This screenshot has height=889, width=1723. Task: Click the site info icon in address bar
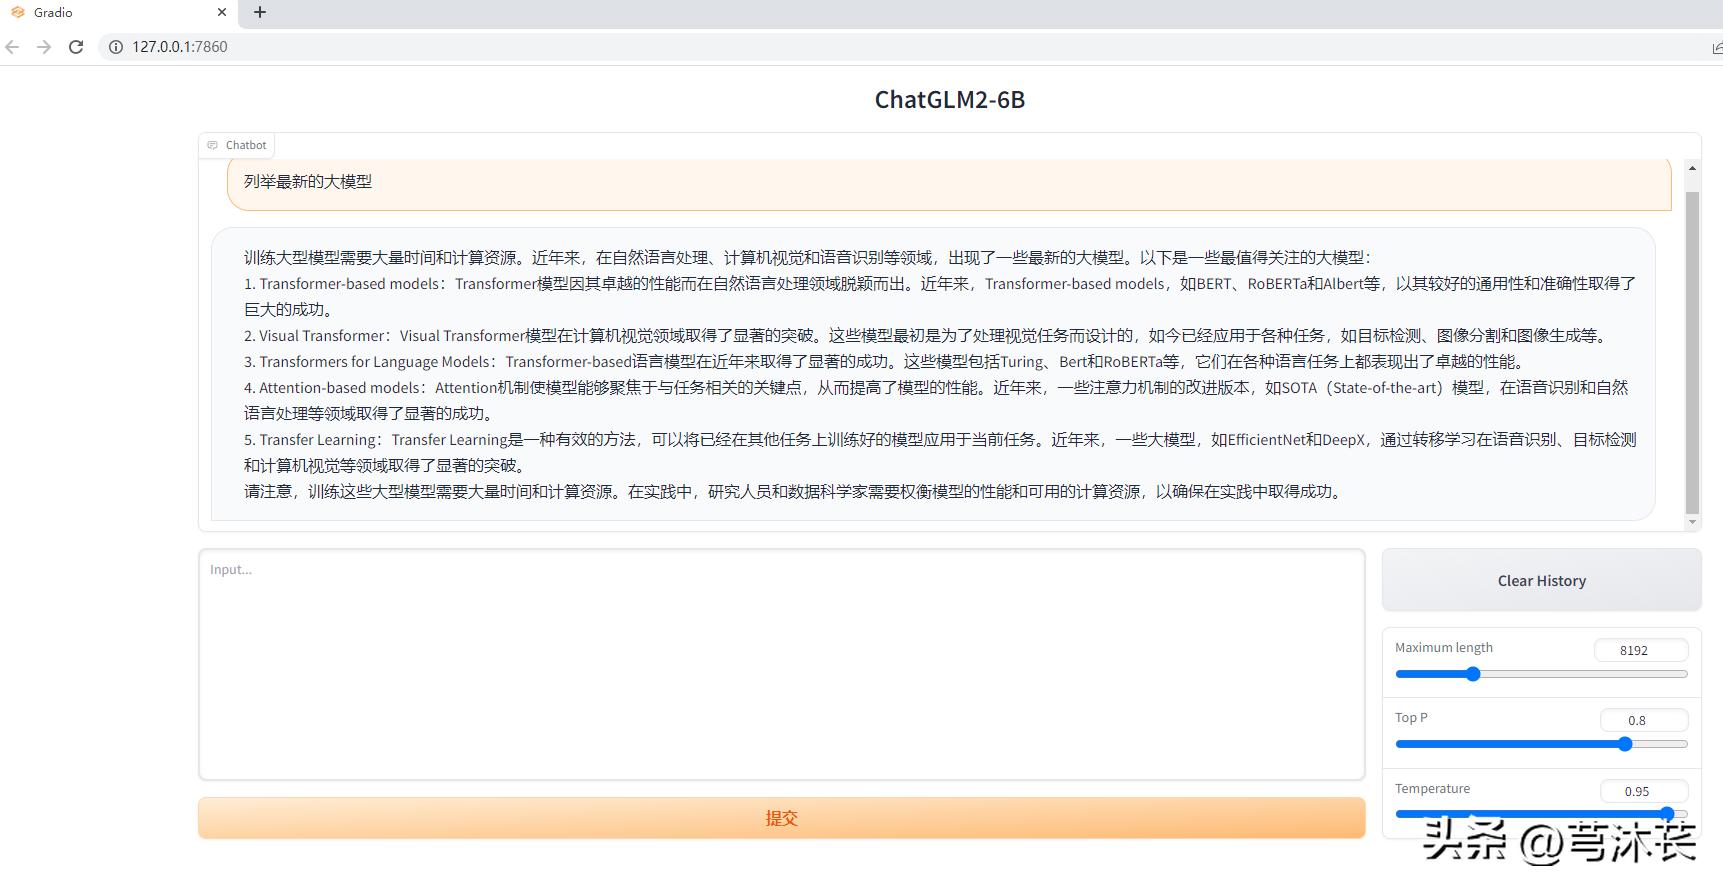click(x=116, y=47)
